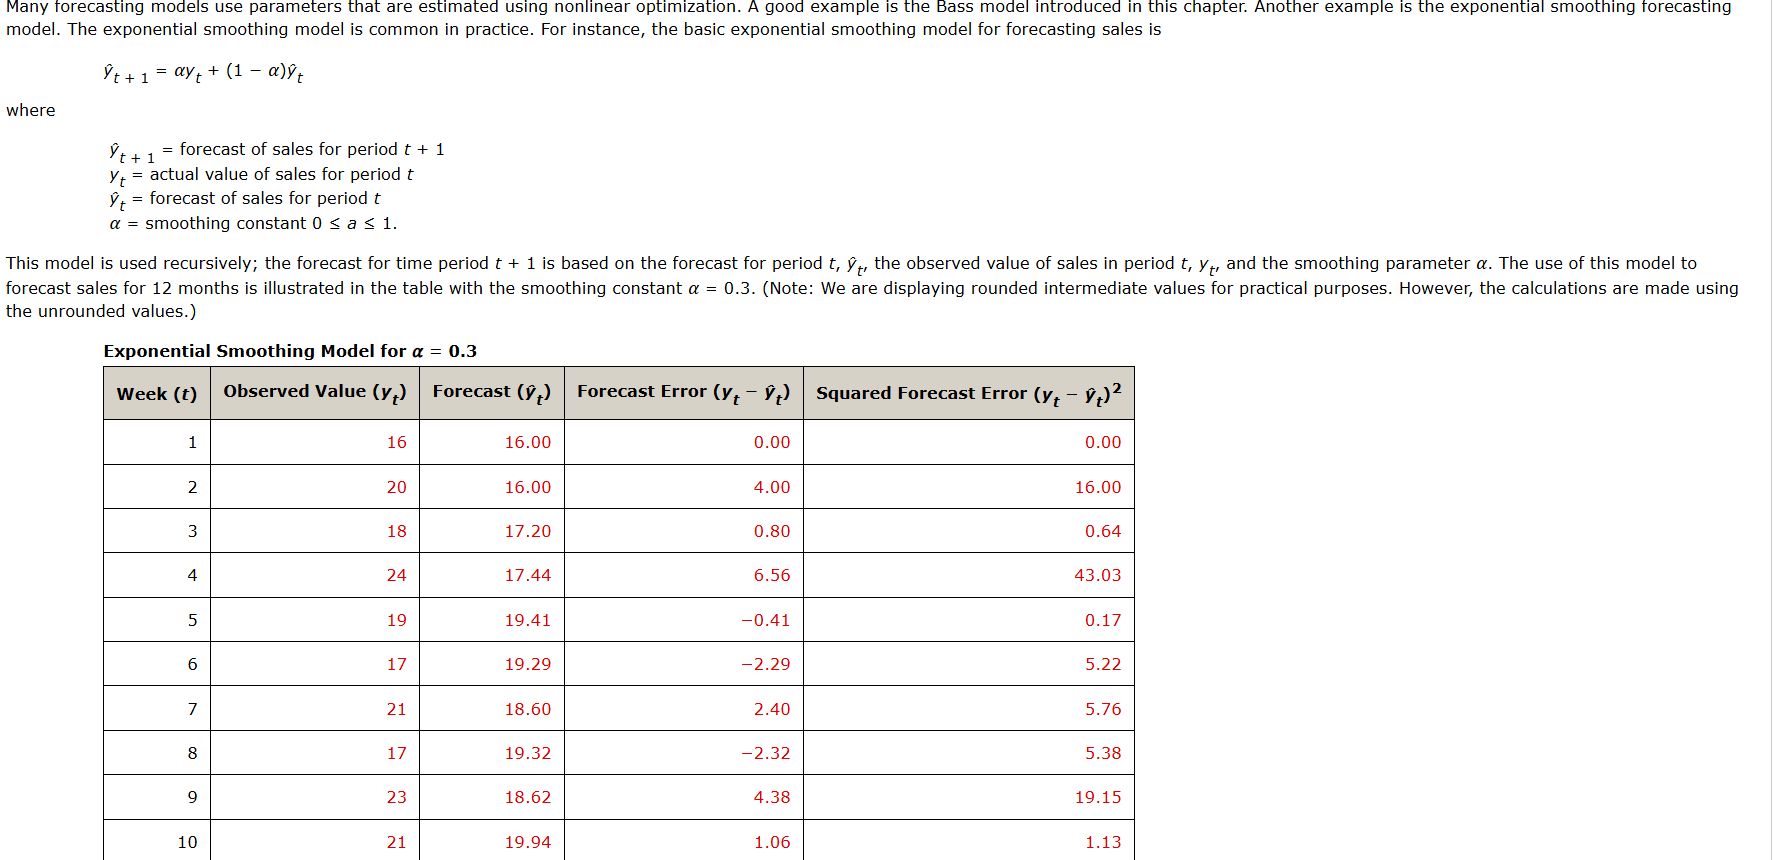Click week number 6 in the table
The height and width of the screenshot is (860, 1773).
[x=193, y=664]
